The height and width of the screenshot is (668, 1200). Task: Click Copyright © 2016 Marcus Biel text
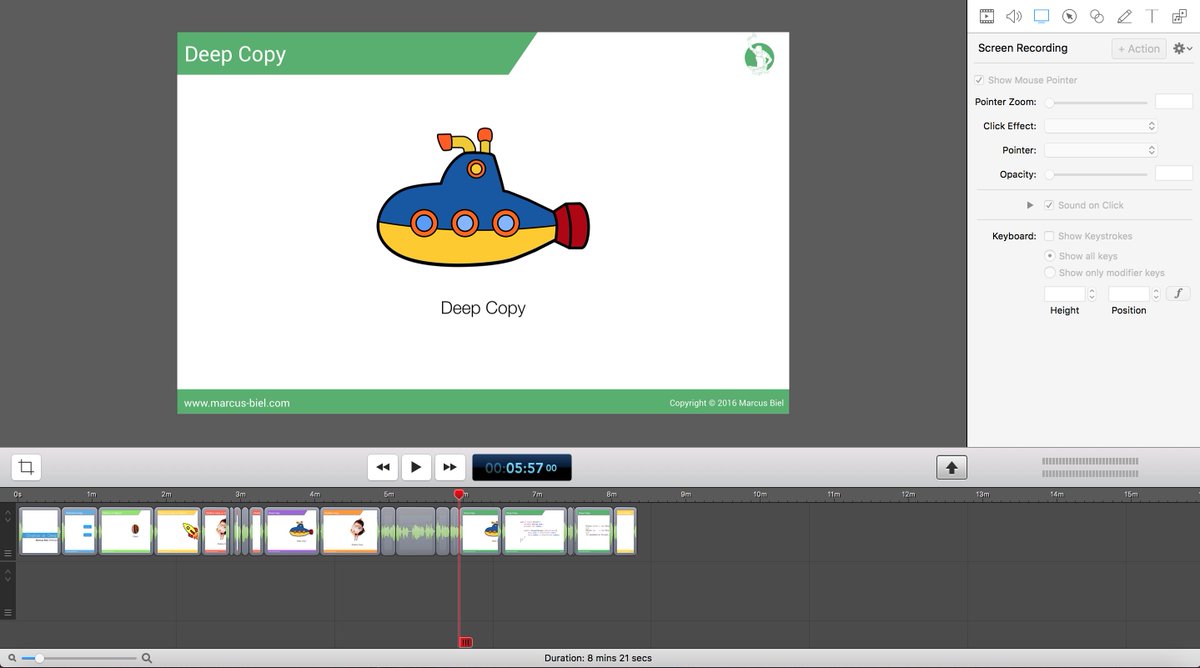click(x=727, y=403)
